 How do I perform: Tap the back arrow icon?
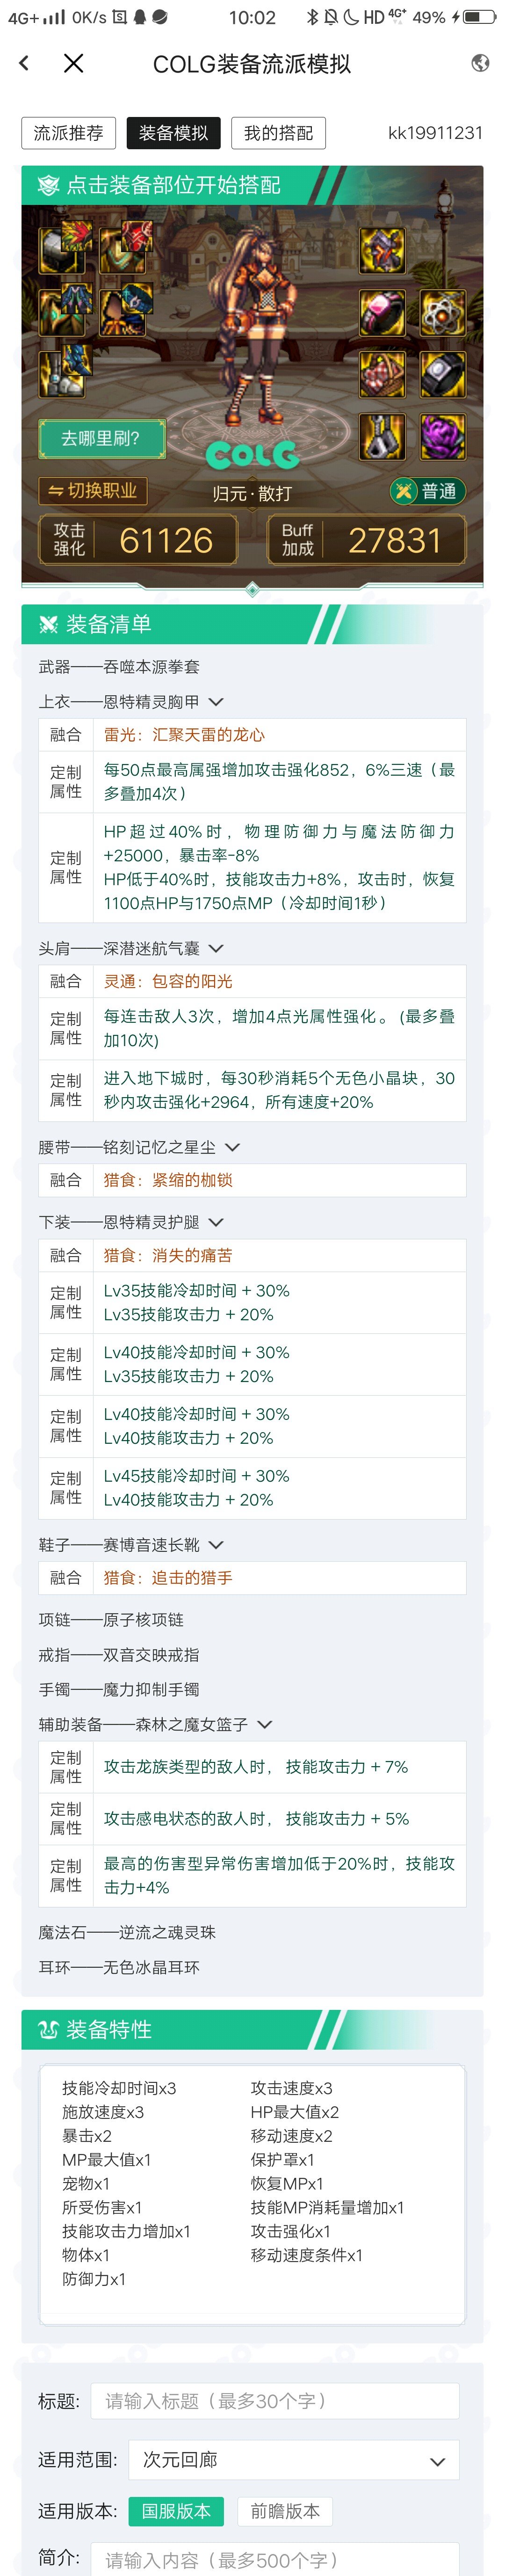point(24,63)
